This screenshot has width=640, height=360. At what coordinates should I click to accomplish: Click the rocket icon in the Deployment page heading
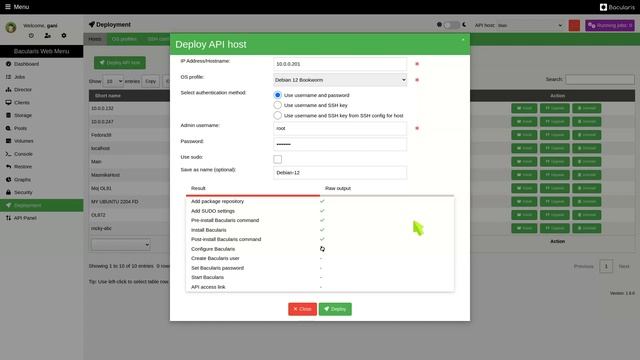pos(91,24)
